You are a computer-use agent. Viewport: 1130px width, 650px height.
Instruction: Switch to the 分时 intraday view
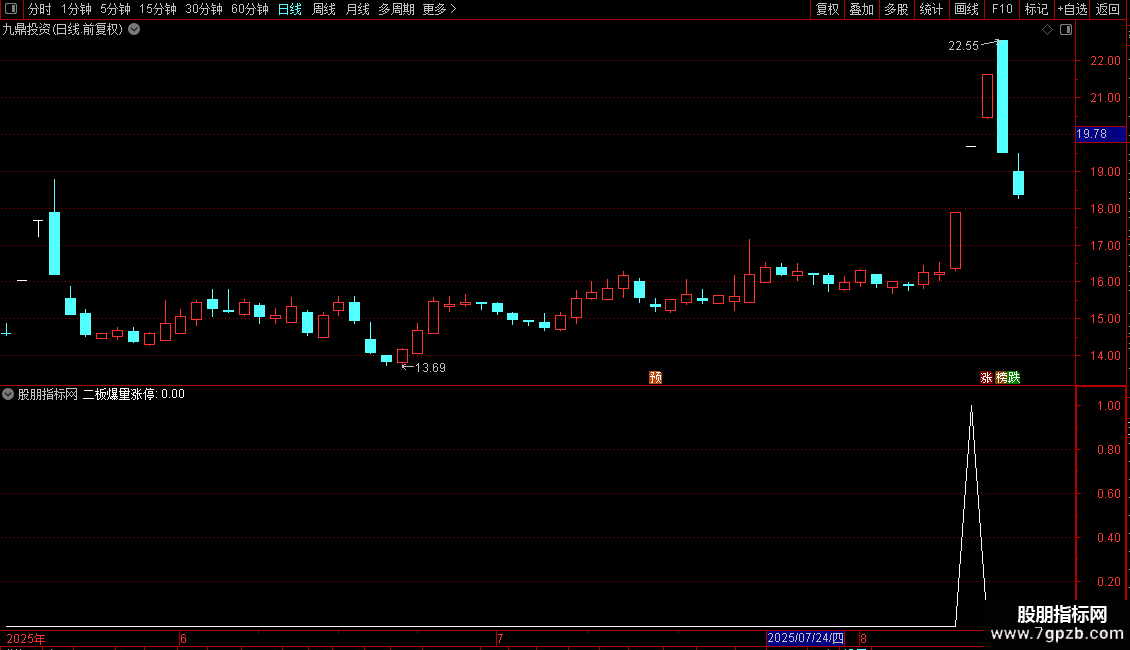click(x=40, y=9)
